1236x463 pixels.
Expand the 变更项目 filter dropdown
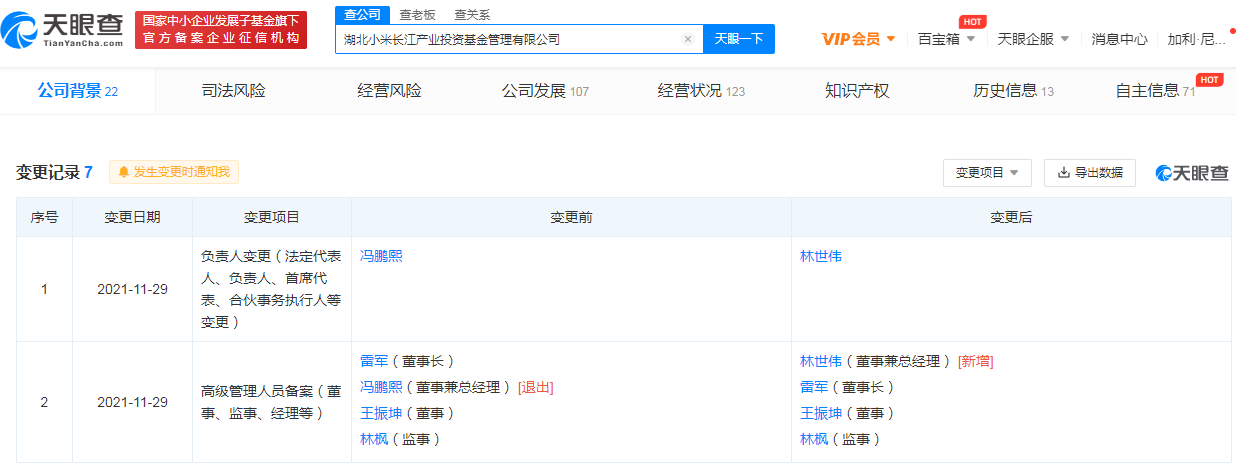click(987, 172)
